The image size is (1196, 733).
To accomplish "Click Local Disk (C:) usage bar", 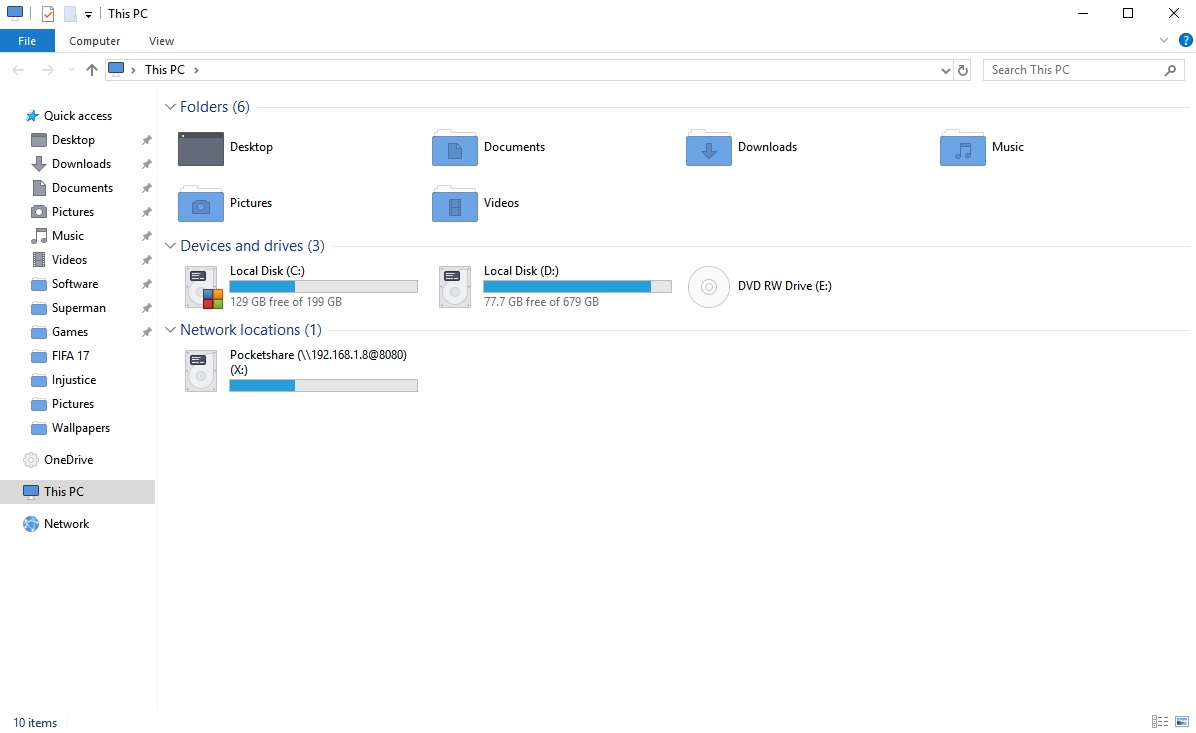I will coord(323,287).
